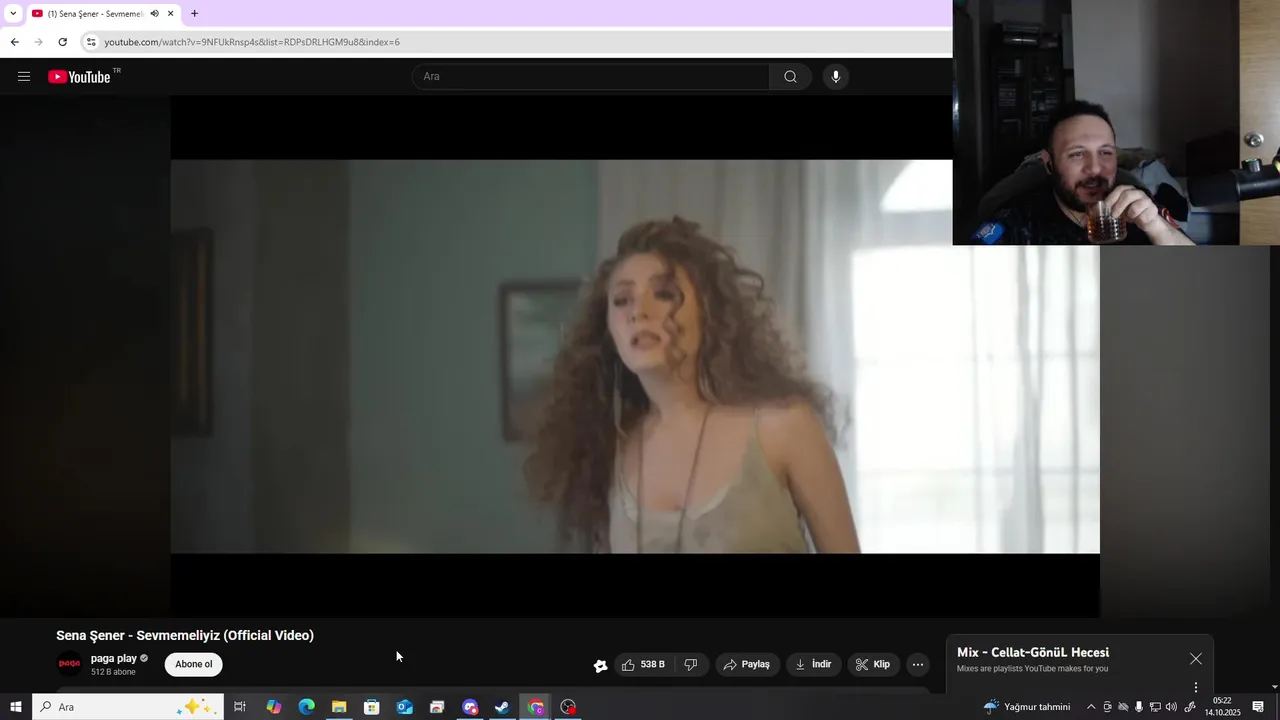
Task: Create a clip with the Klip button
Action: (x=872, y=664)
